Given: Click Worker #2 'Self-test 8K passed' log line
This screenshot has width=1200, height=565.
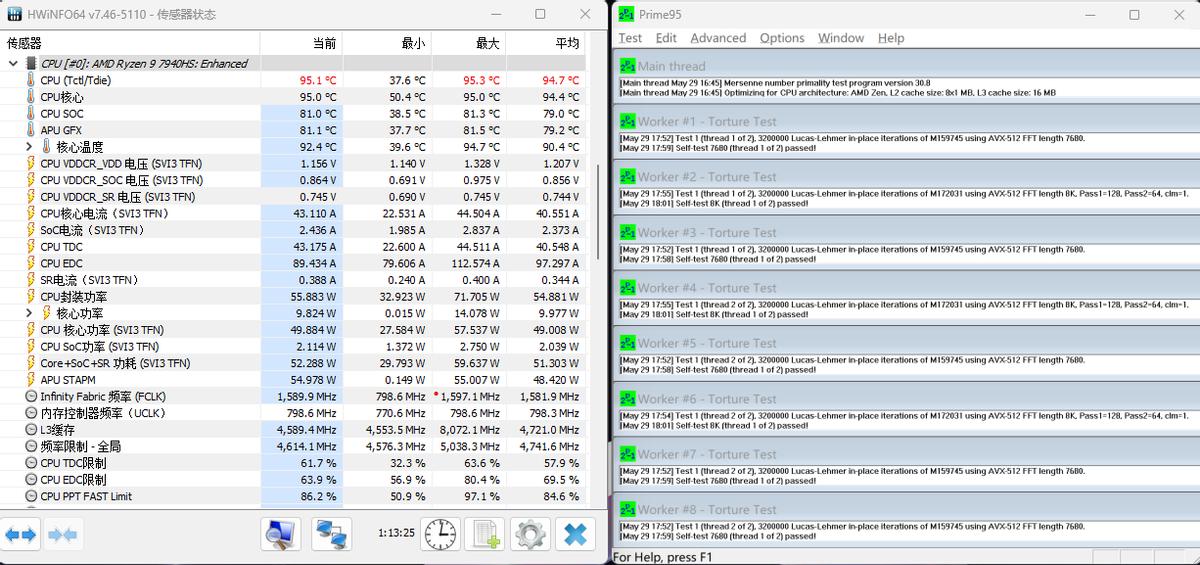Looking at the screenshot, I should pyautogui.click(x=714, y=203).
